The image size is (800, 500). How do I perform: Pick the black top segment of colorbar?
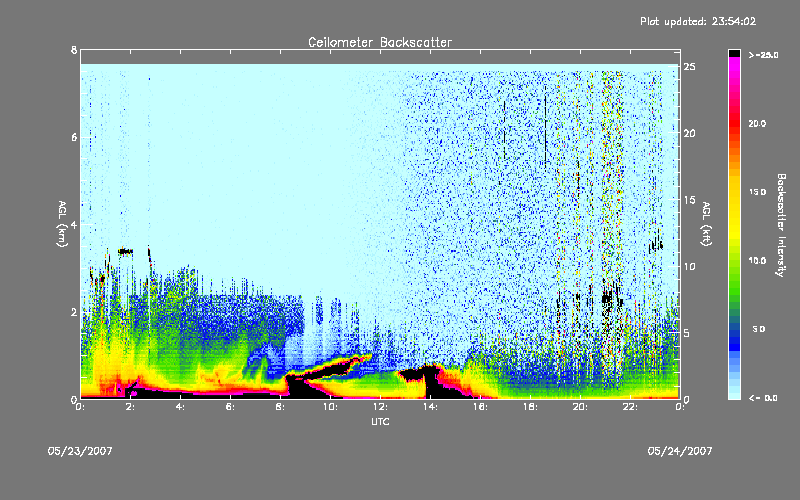734,53
